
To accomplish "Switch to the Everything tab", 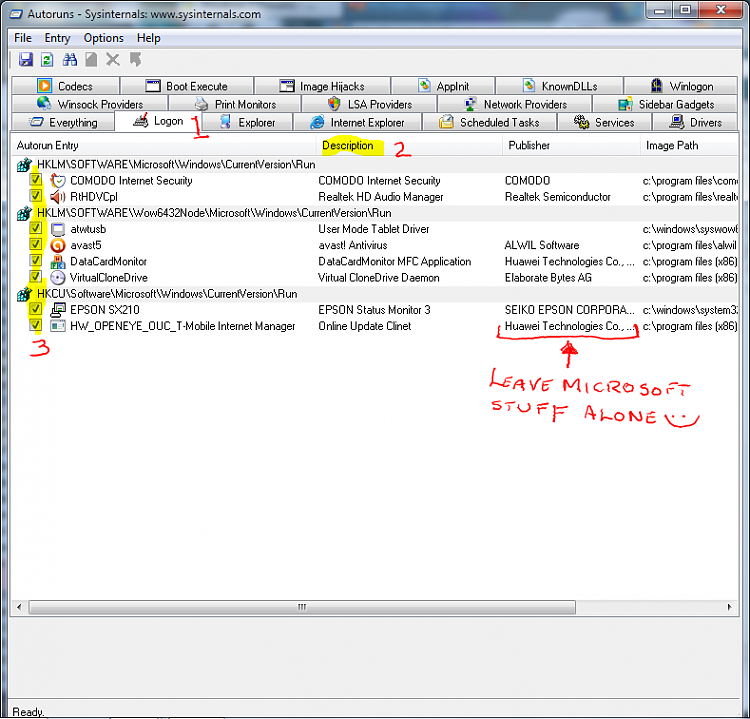I will (63, 122).
